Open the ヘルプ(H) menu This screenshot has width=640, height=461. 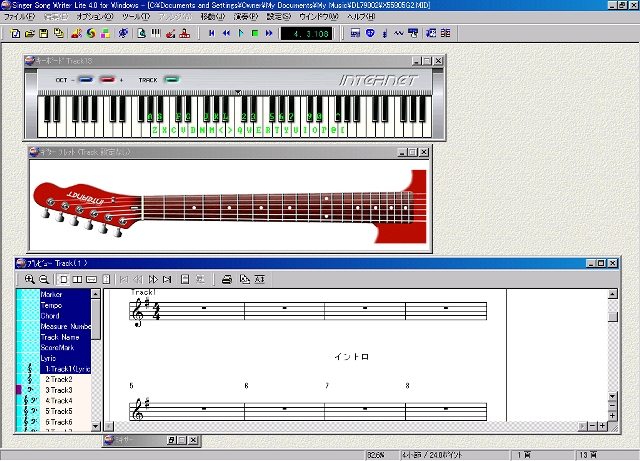tap(361, 17)
